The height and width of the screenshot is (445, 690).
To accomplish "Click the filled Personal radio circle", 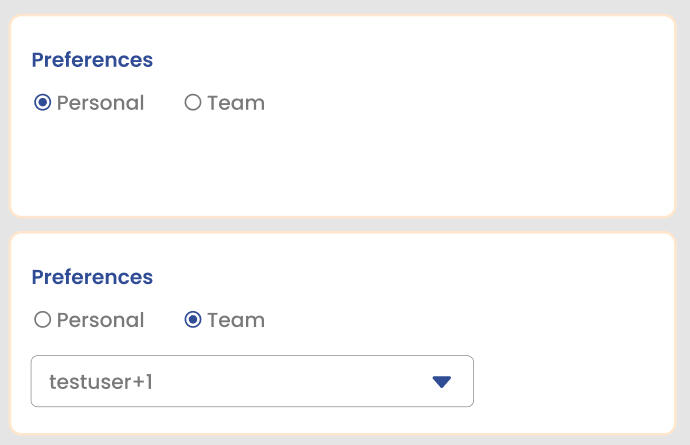I will click(42, 103).
